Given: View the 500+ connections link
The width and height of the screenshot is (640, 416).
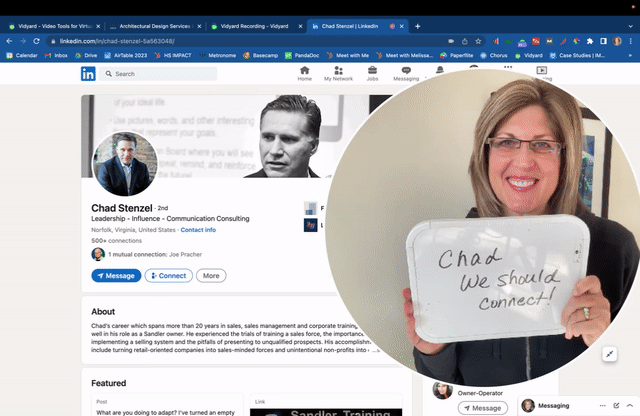Looking at the screenshot, I should coord(116,240).
